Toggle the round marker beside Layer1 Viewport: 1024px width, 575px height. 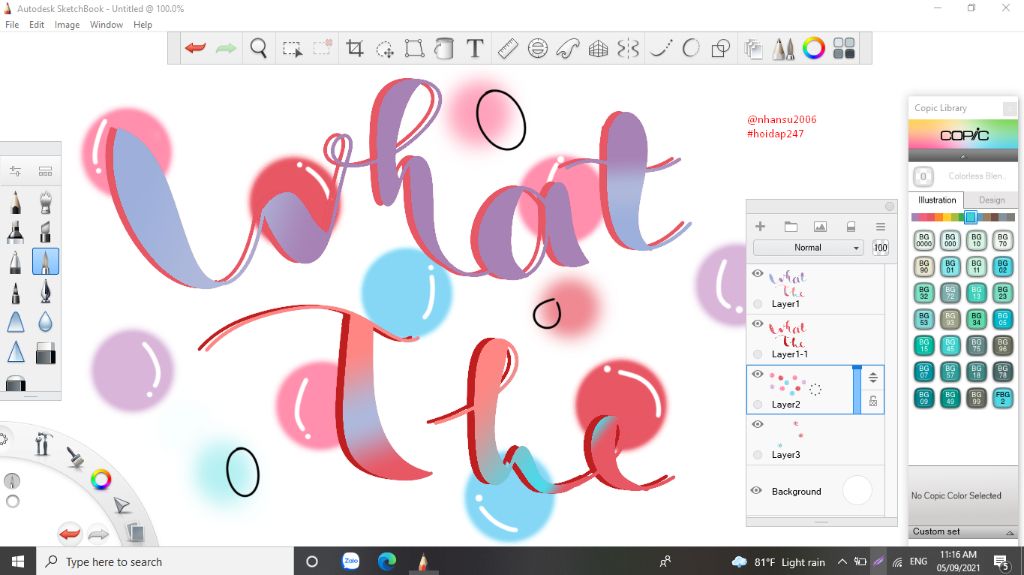pyautogui.click(x=758, y=304)
